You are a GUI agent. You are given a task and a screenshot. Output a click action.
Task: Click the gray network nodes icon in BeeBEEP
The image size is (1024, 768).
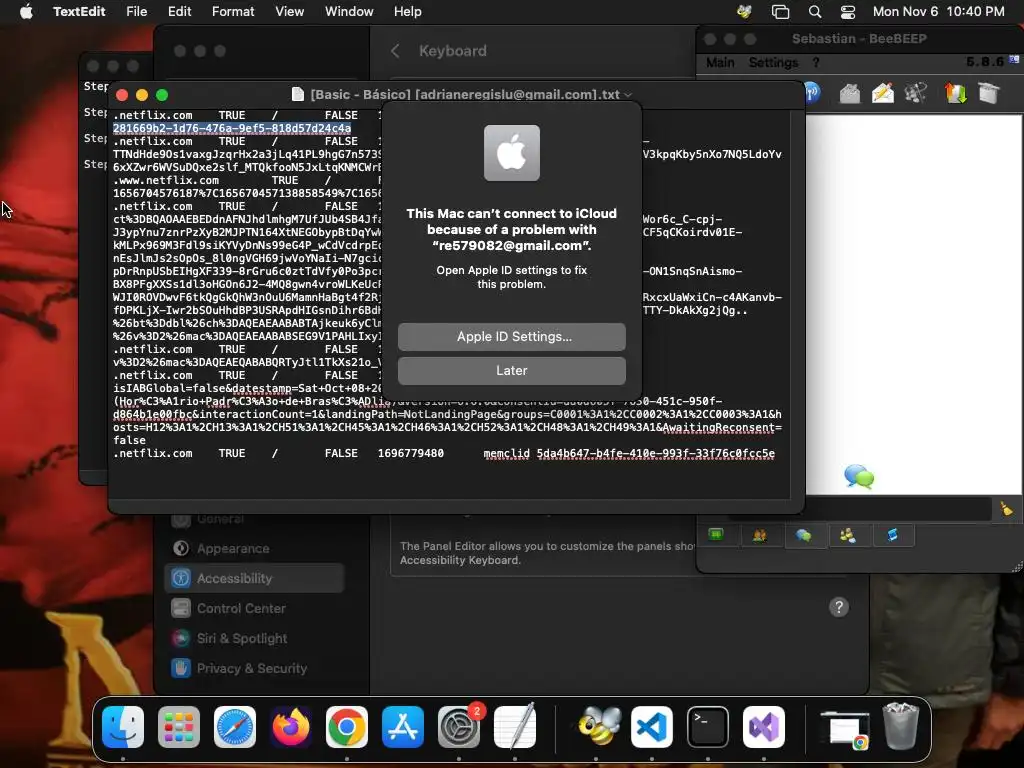click(916, 93)
